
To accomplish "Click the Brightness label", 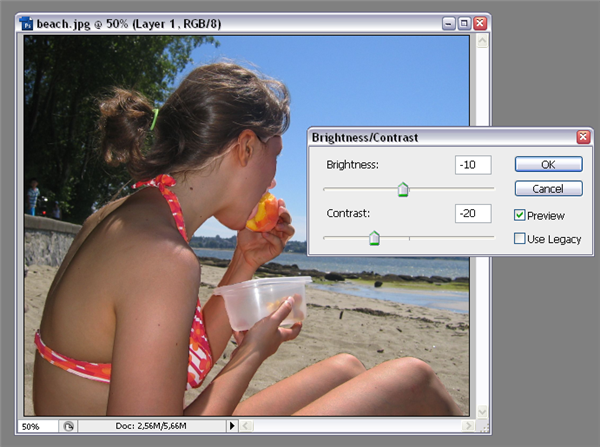I will pos(352,165).
